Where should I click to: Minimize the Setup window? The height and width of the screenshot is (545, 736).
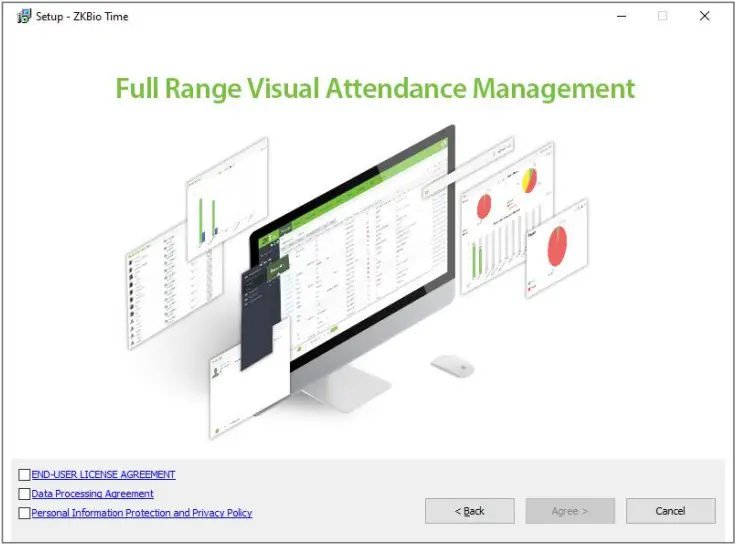pos(621,16)
